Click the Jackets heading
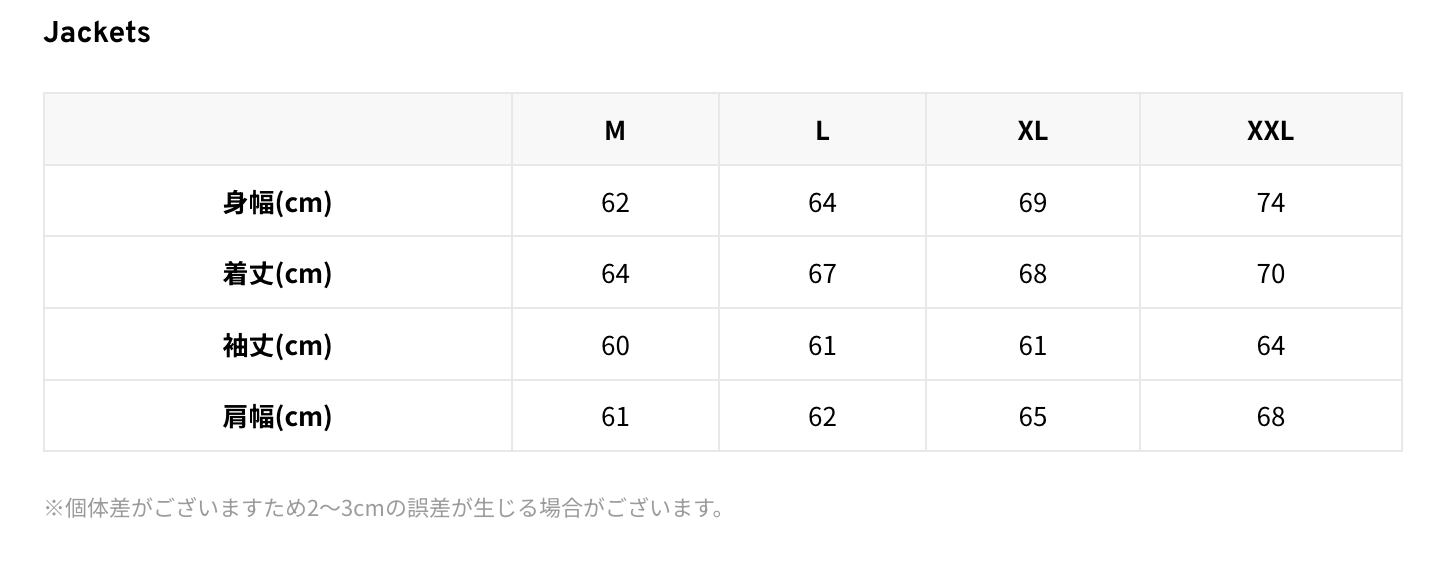This screenshot has height=568, width=1442. [x=97, y=32]
